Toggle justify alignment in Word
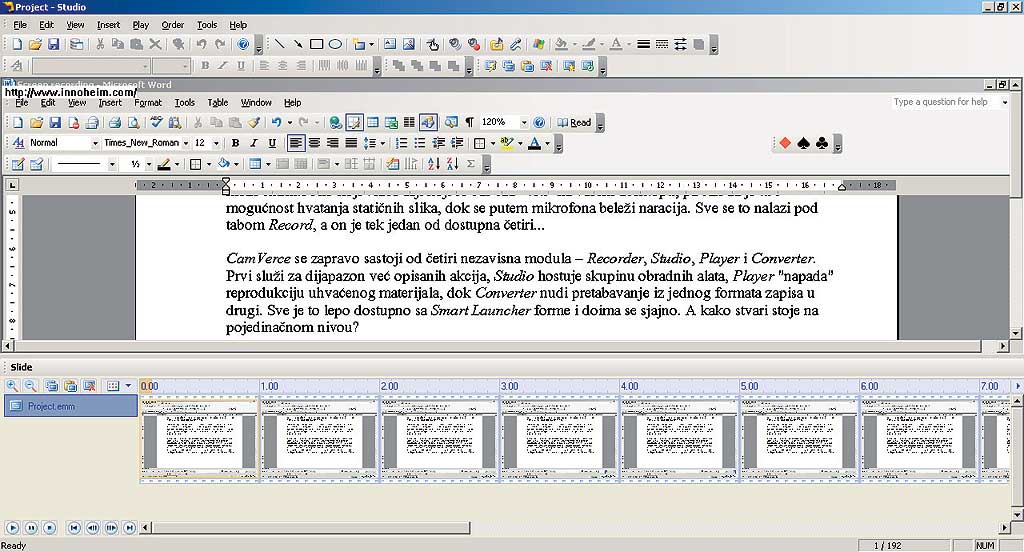This screenshot has height=552, width=1024. click(x=351, y=143)
